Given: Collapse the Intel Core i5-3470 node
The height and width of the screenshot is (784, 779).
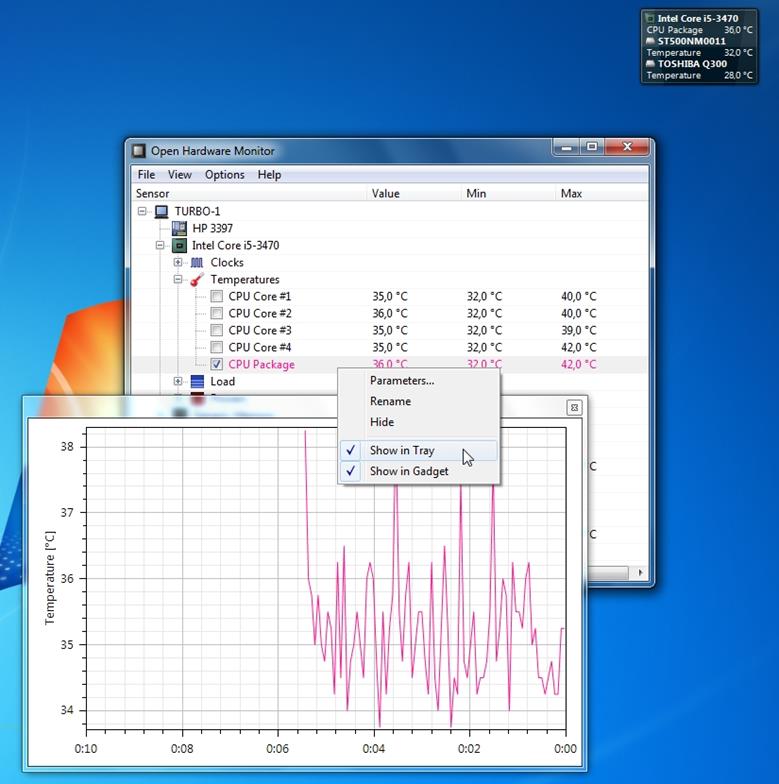Looking at the screenshot, I should click(x=160, y=246).
